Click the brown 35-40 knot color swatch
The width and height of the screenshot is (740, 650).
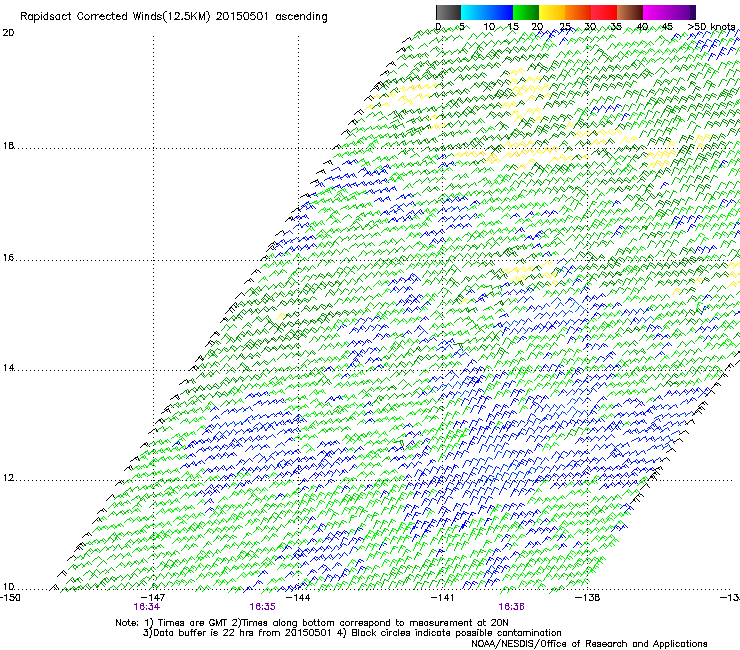point(630,12)
